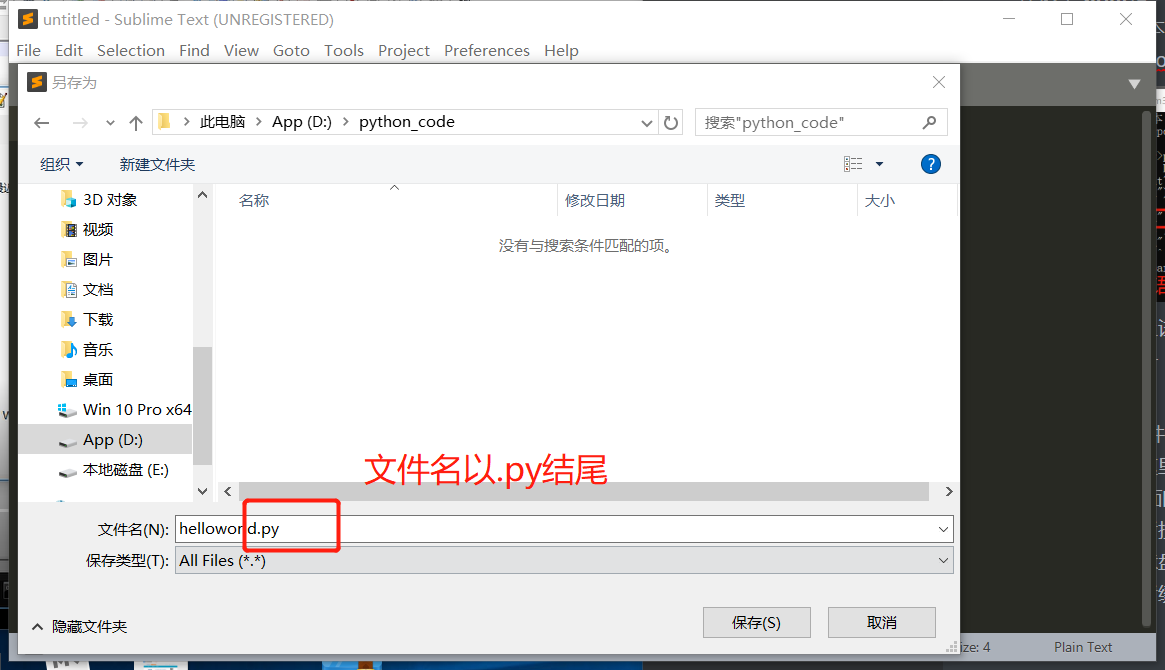Click the Sublime Text logo in title bar
Image resolution: width=1165 pixels, height=670 pixels.
27,19
